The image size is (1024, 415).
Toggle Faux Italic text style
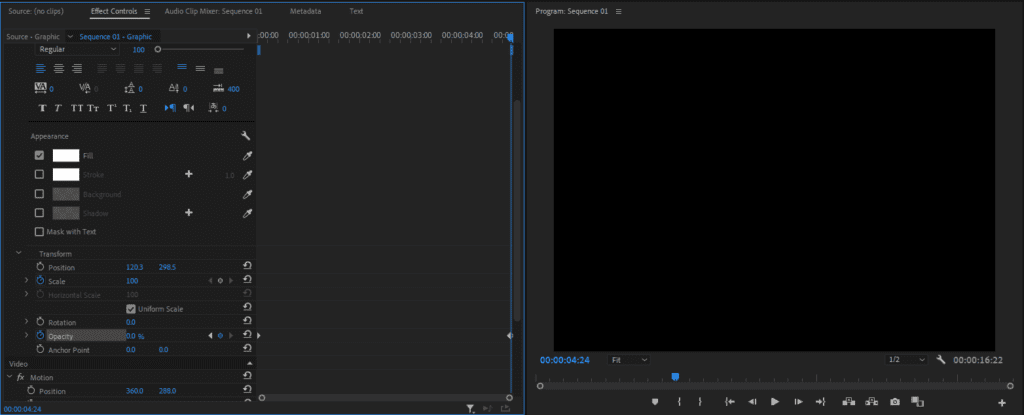[57, 108]
